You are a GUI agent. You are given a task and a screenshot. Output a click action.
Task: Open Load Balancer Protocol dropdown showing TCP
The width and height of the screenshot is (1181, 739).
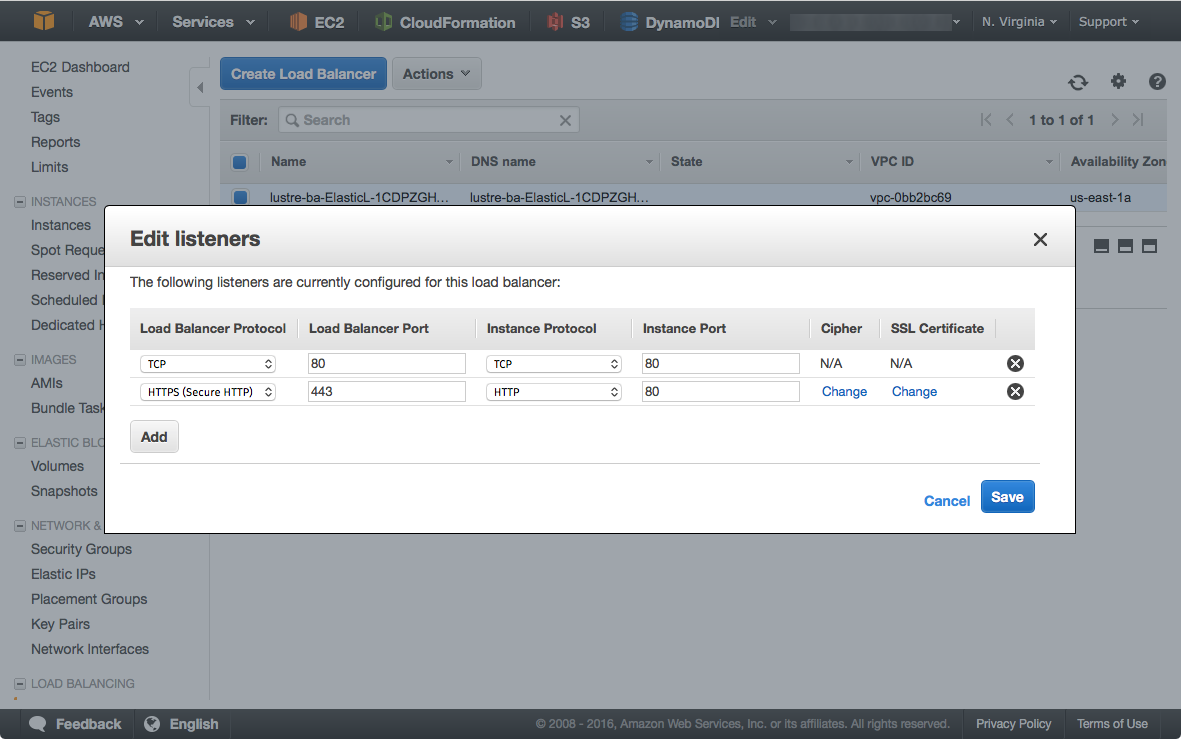(207, 364)
